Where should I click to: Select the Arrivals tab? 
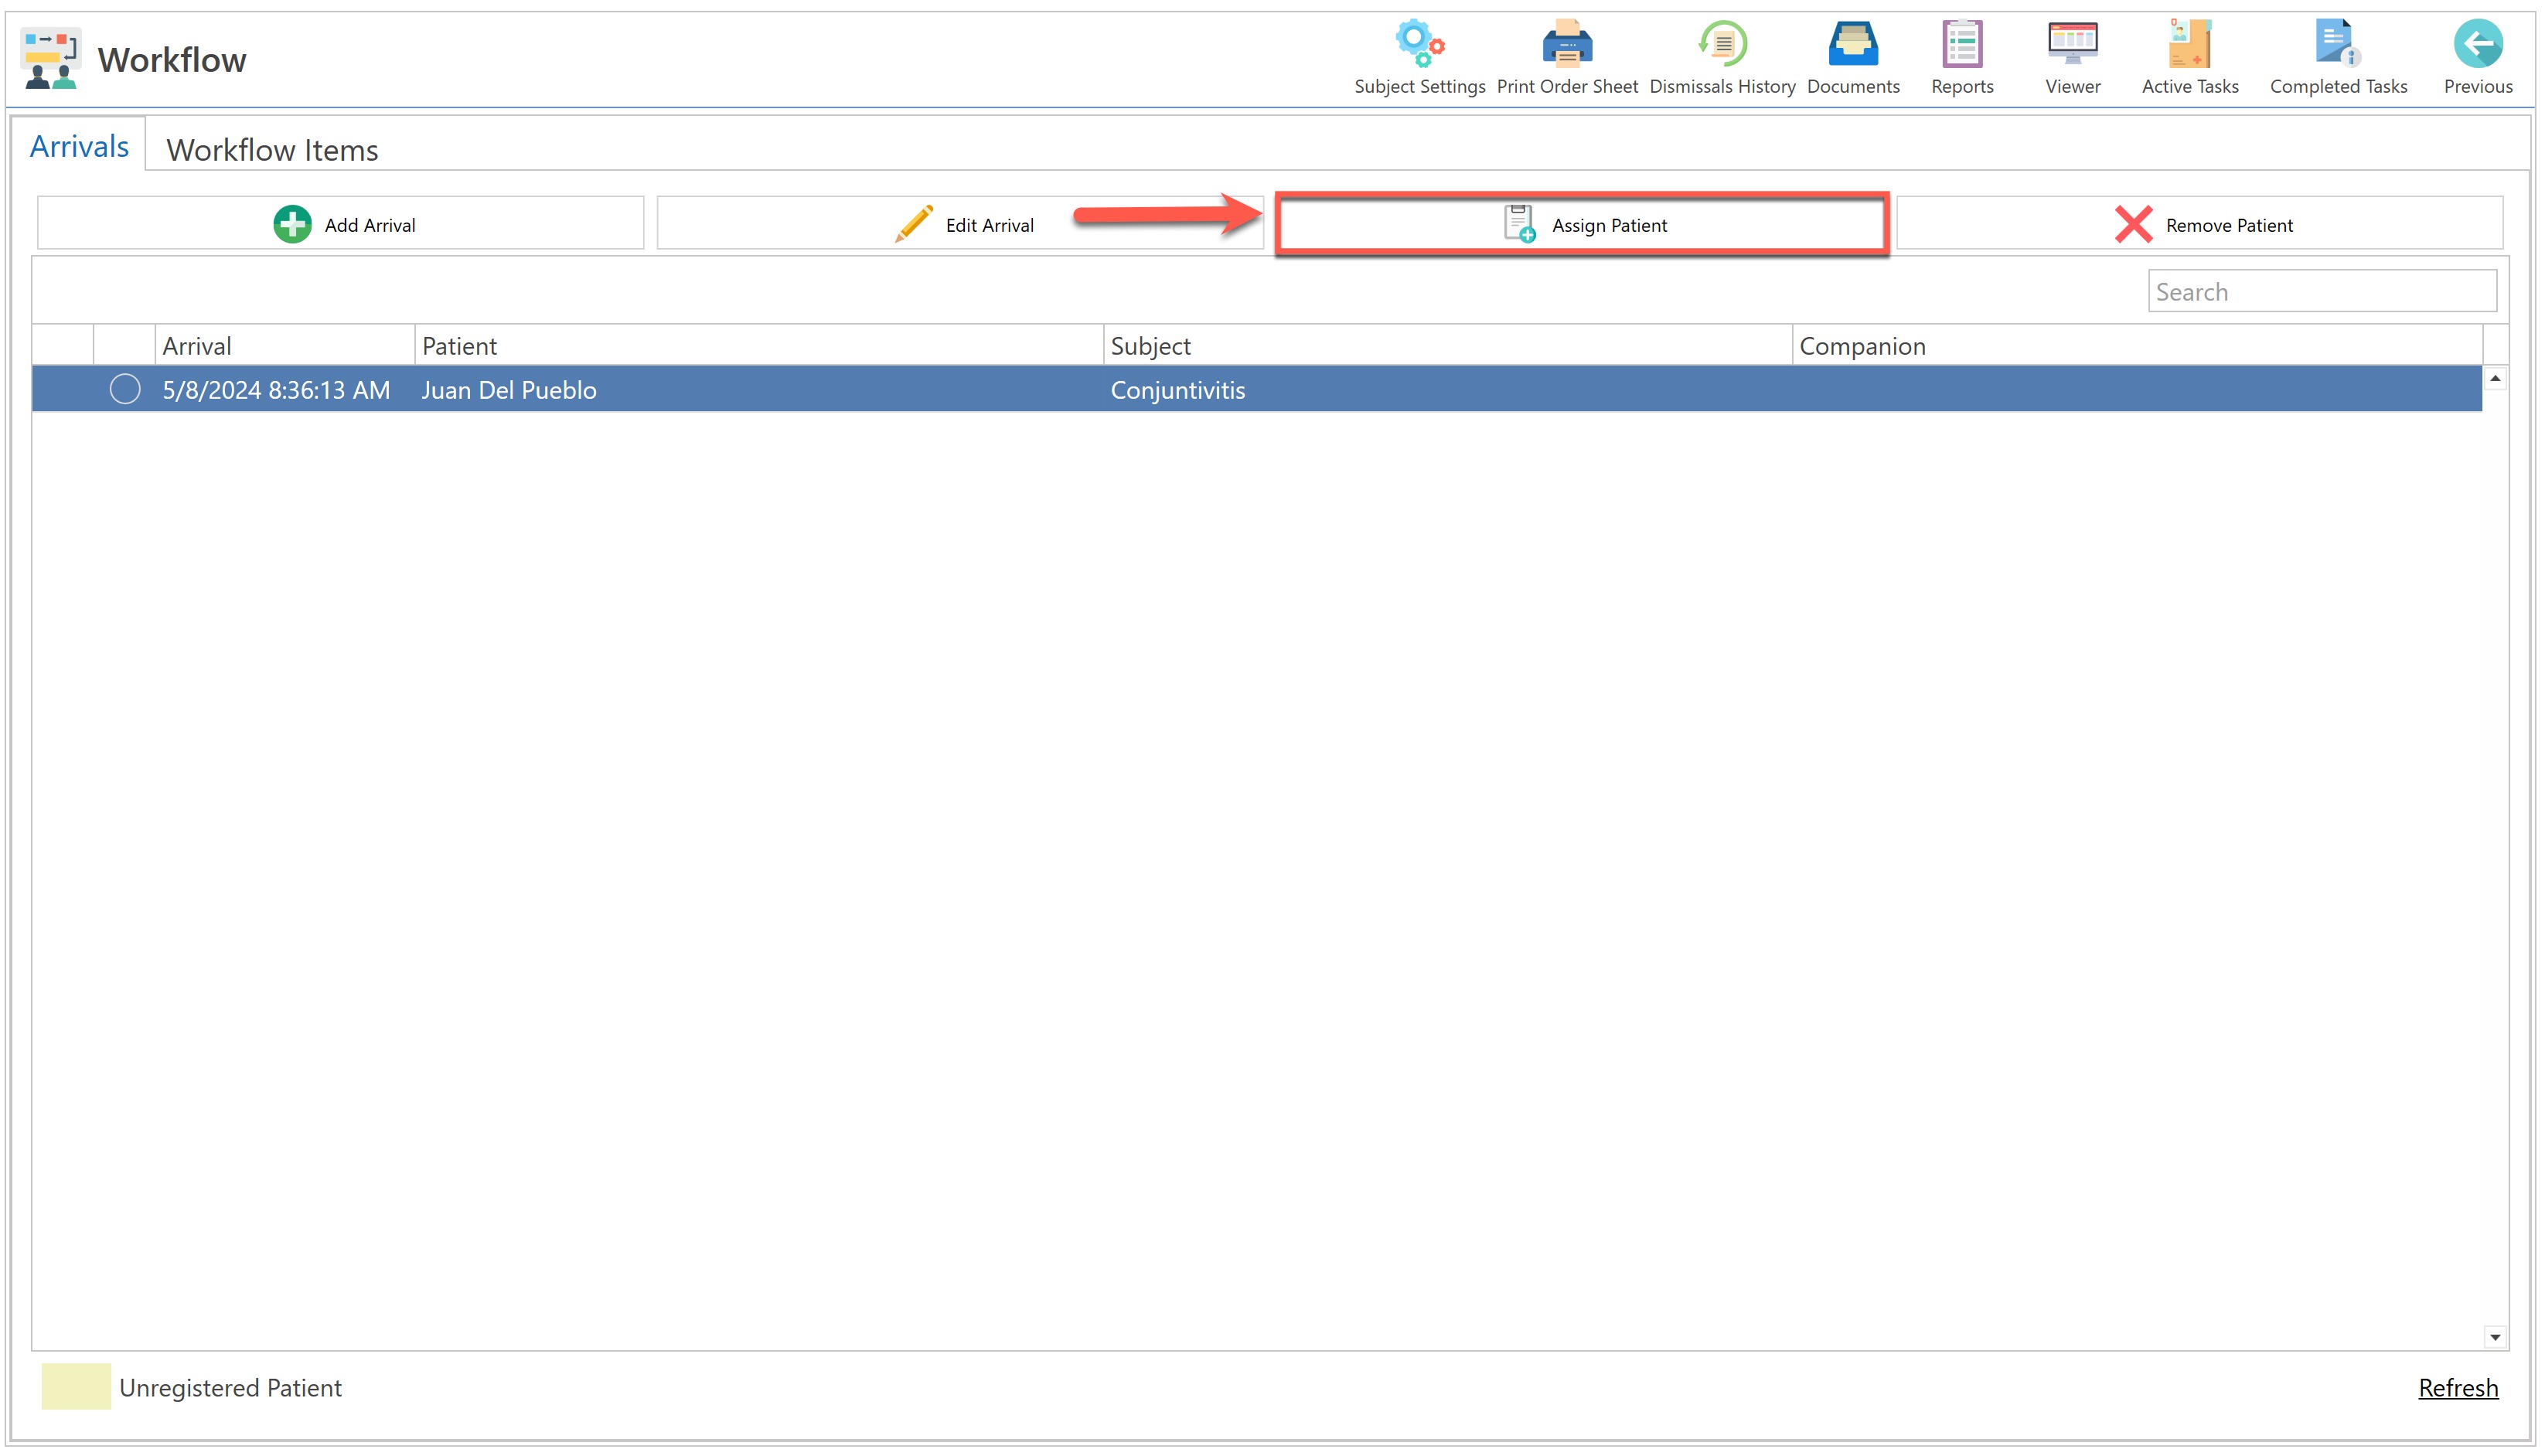click(x=79, y=147)
